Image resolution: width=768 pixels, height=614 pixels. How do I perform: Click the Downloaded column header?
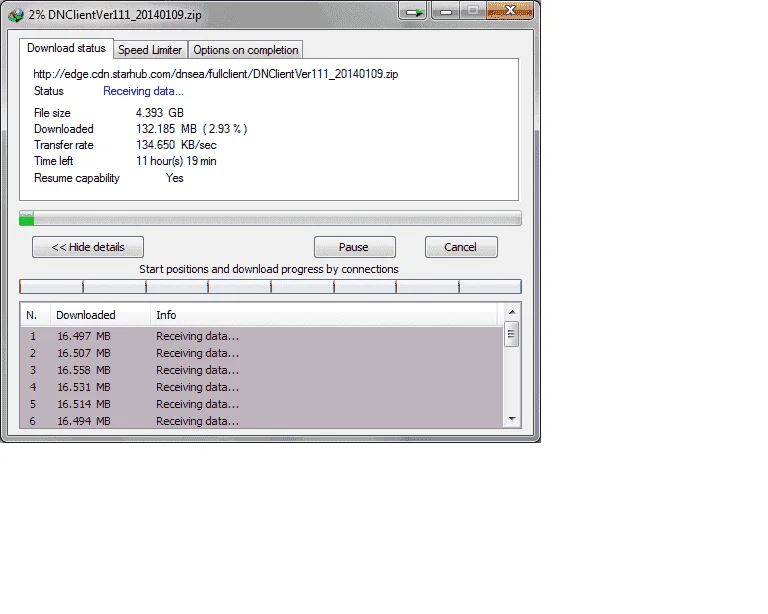coord(100,315)
